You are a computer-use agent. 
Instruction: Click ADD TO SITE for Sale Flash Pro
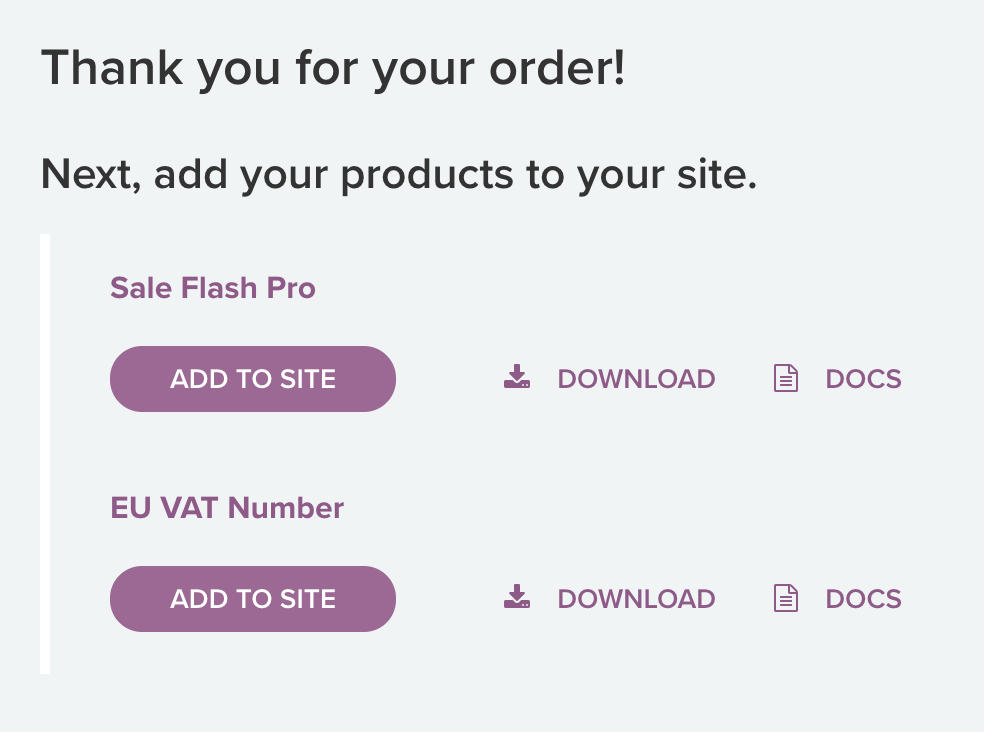click(x=252, y=378)
